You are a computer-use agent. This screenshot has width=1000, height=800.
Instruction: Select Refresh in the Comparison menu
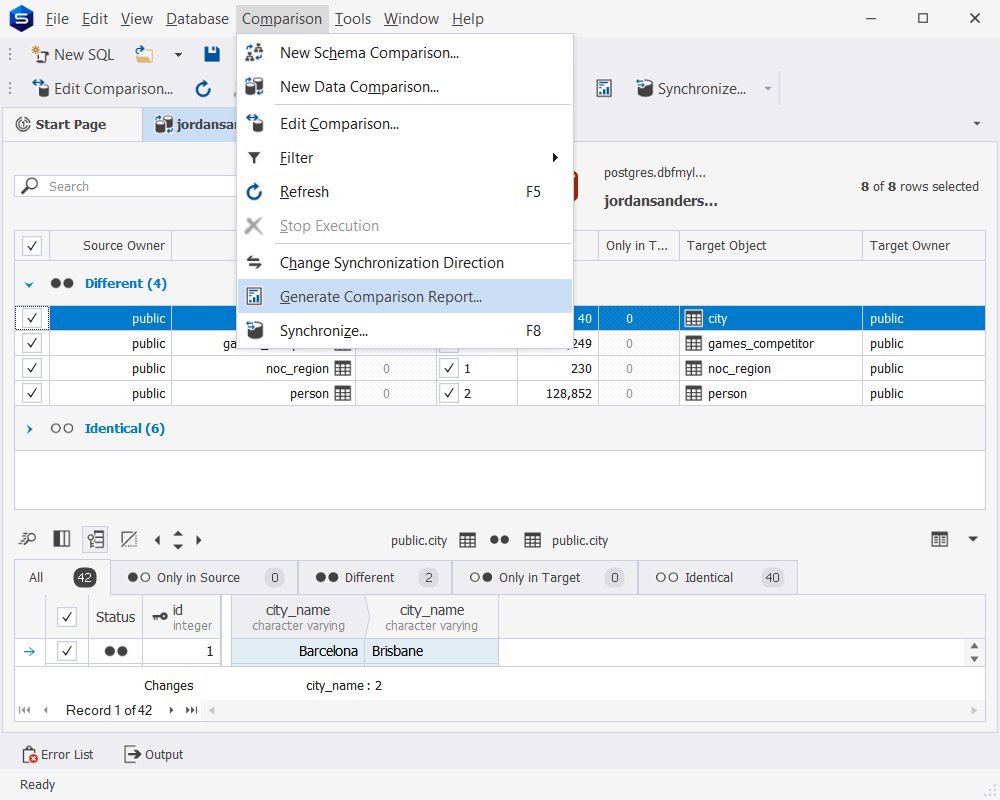(404, 191)
